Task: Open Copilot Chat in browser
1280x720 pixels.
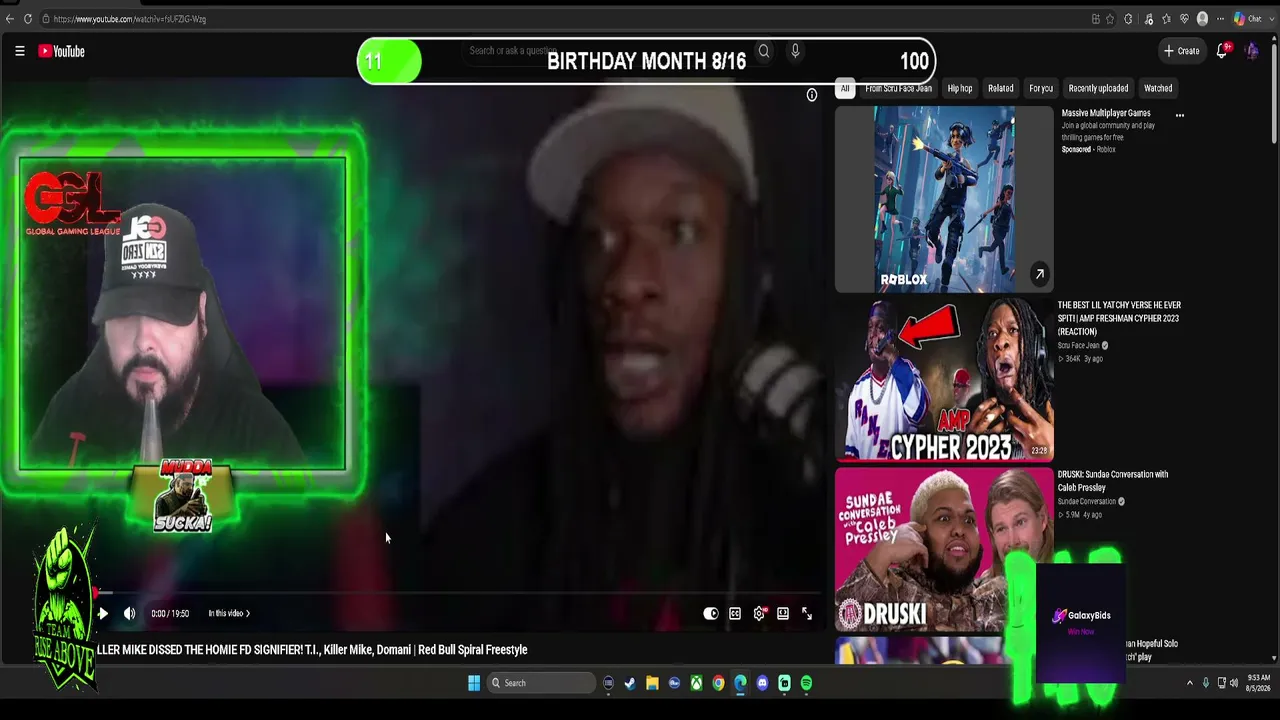Action: pos(1248,19)
